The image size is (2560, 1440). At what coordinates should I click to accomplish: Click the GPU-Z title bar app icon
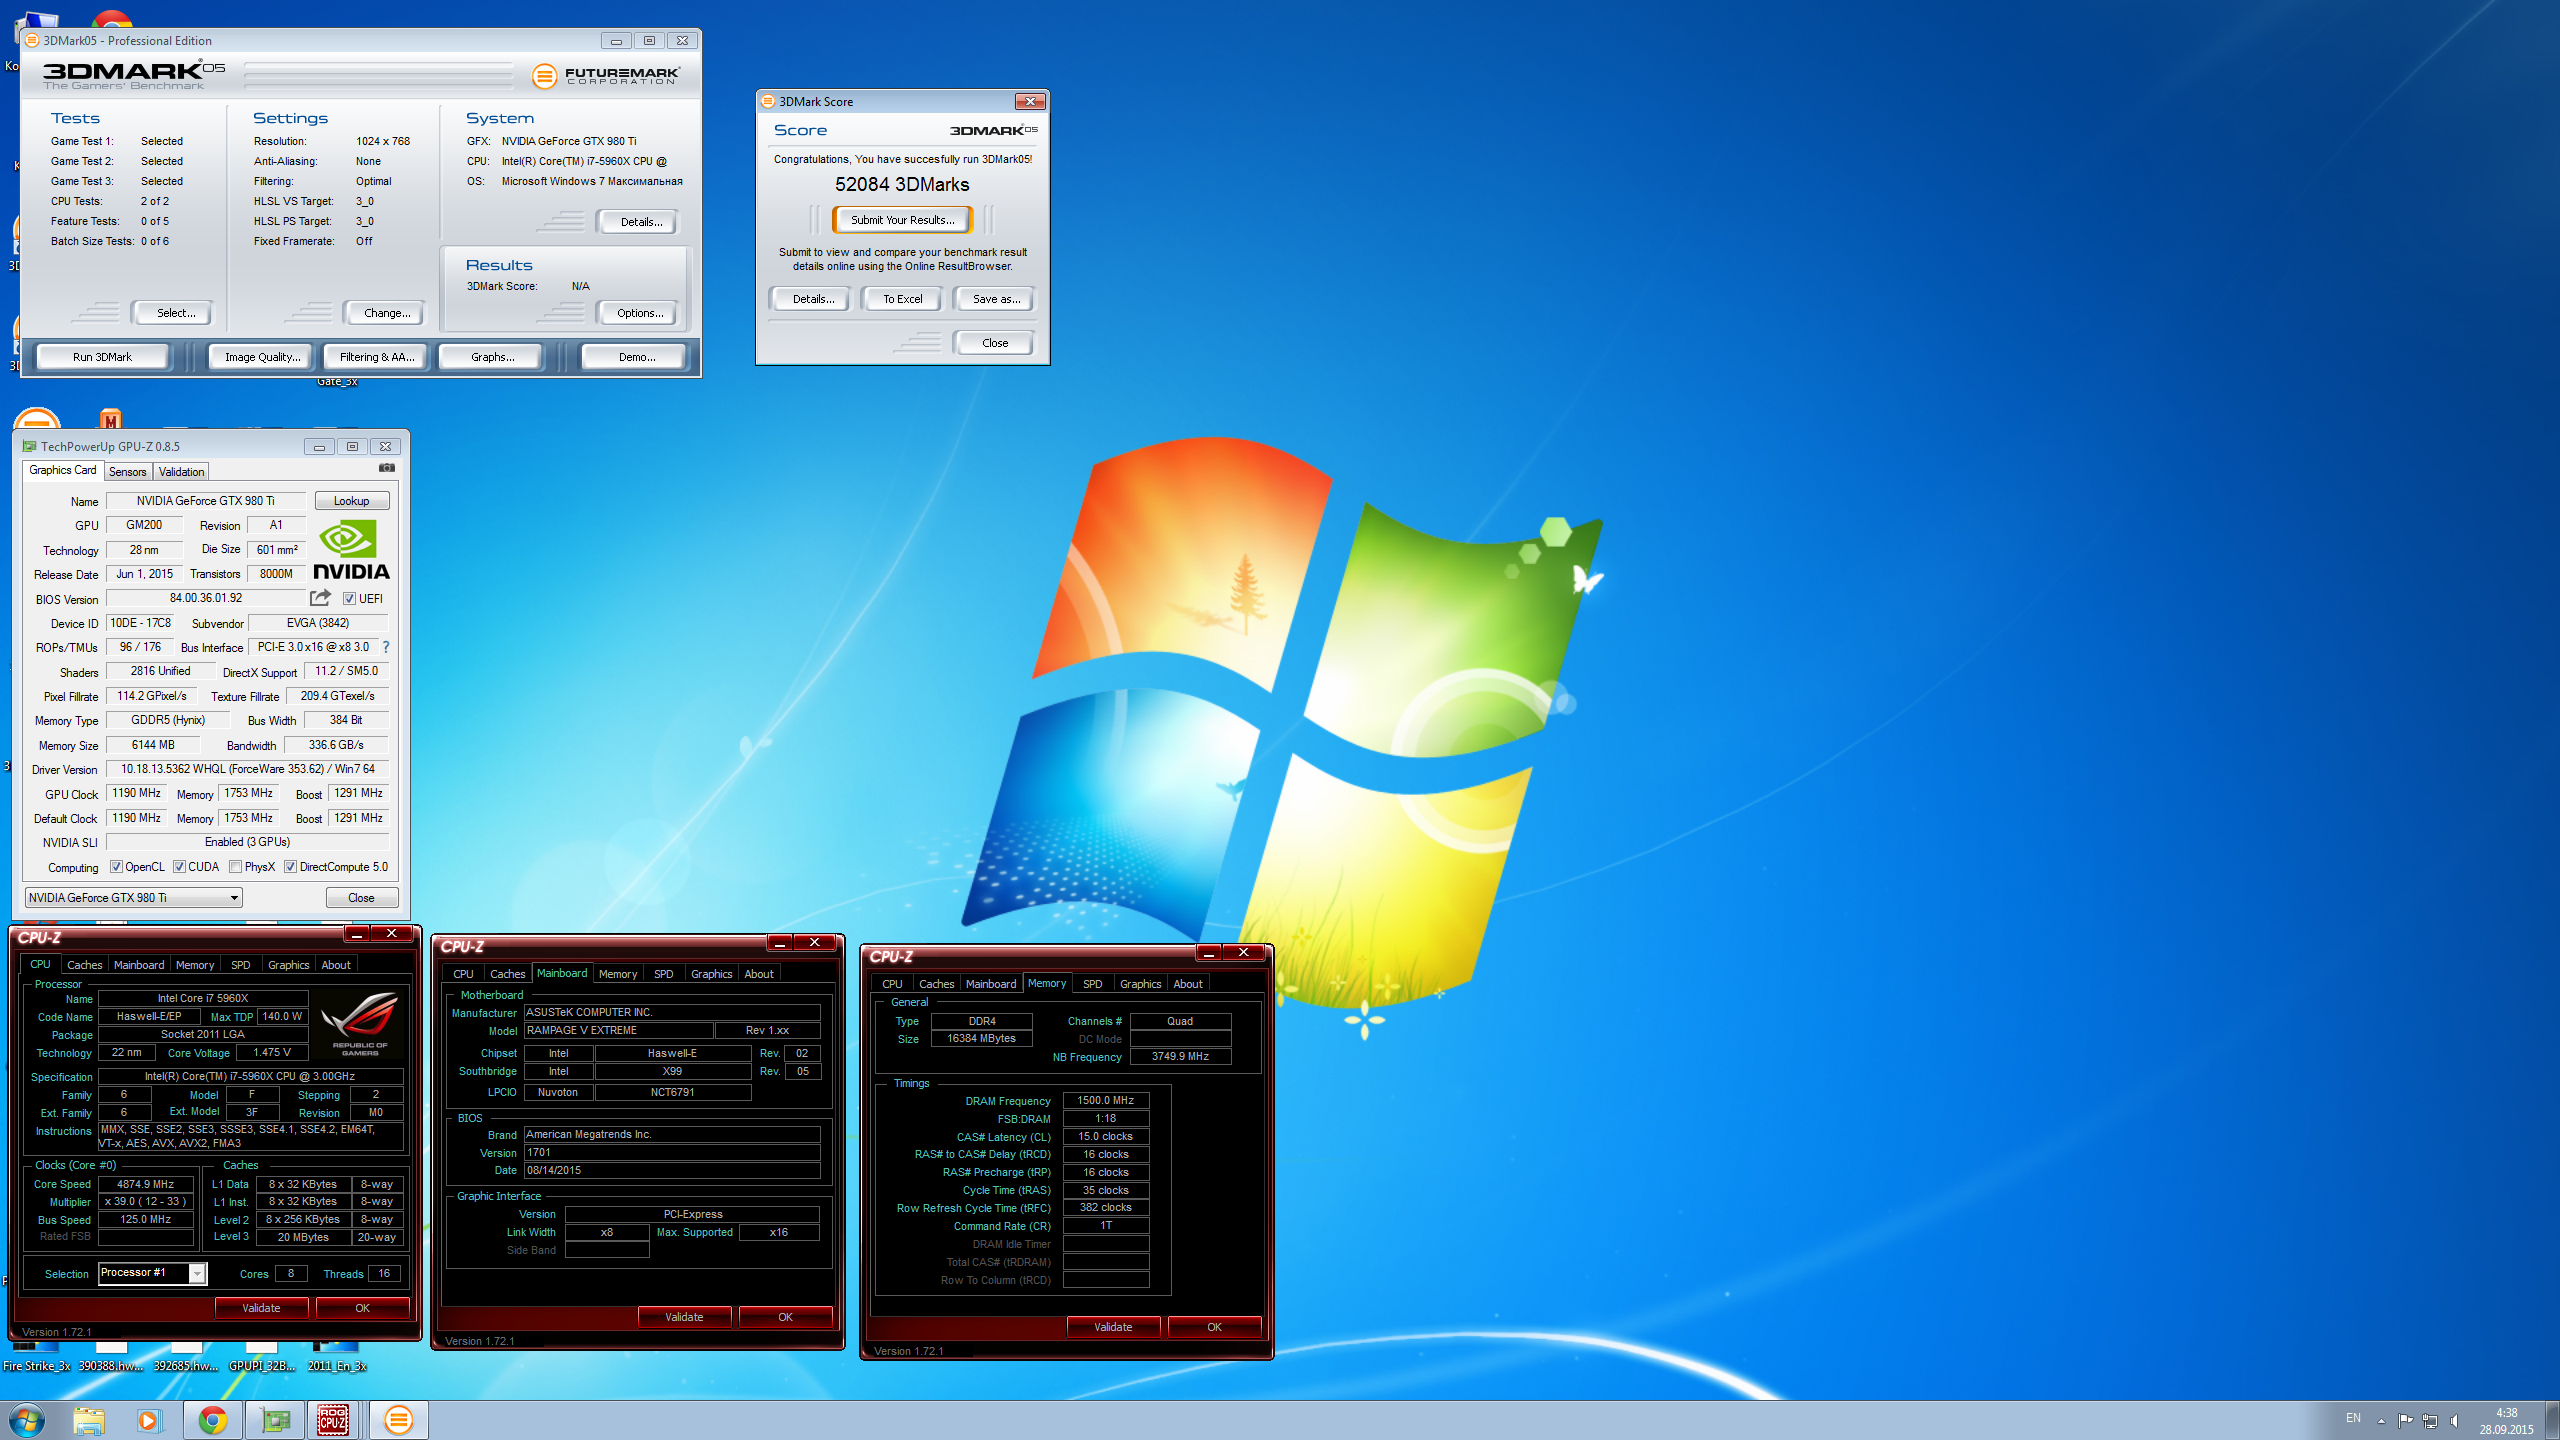pos(30,446)
